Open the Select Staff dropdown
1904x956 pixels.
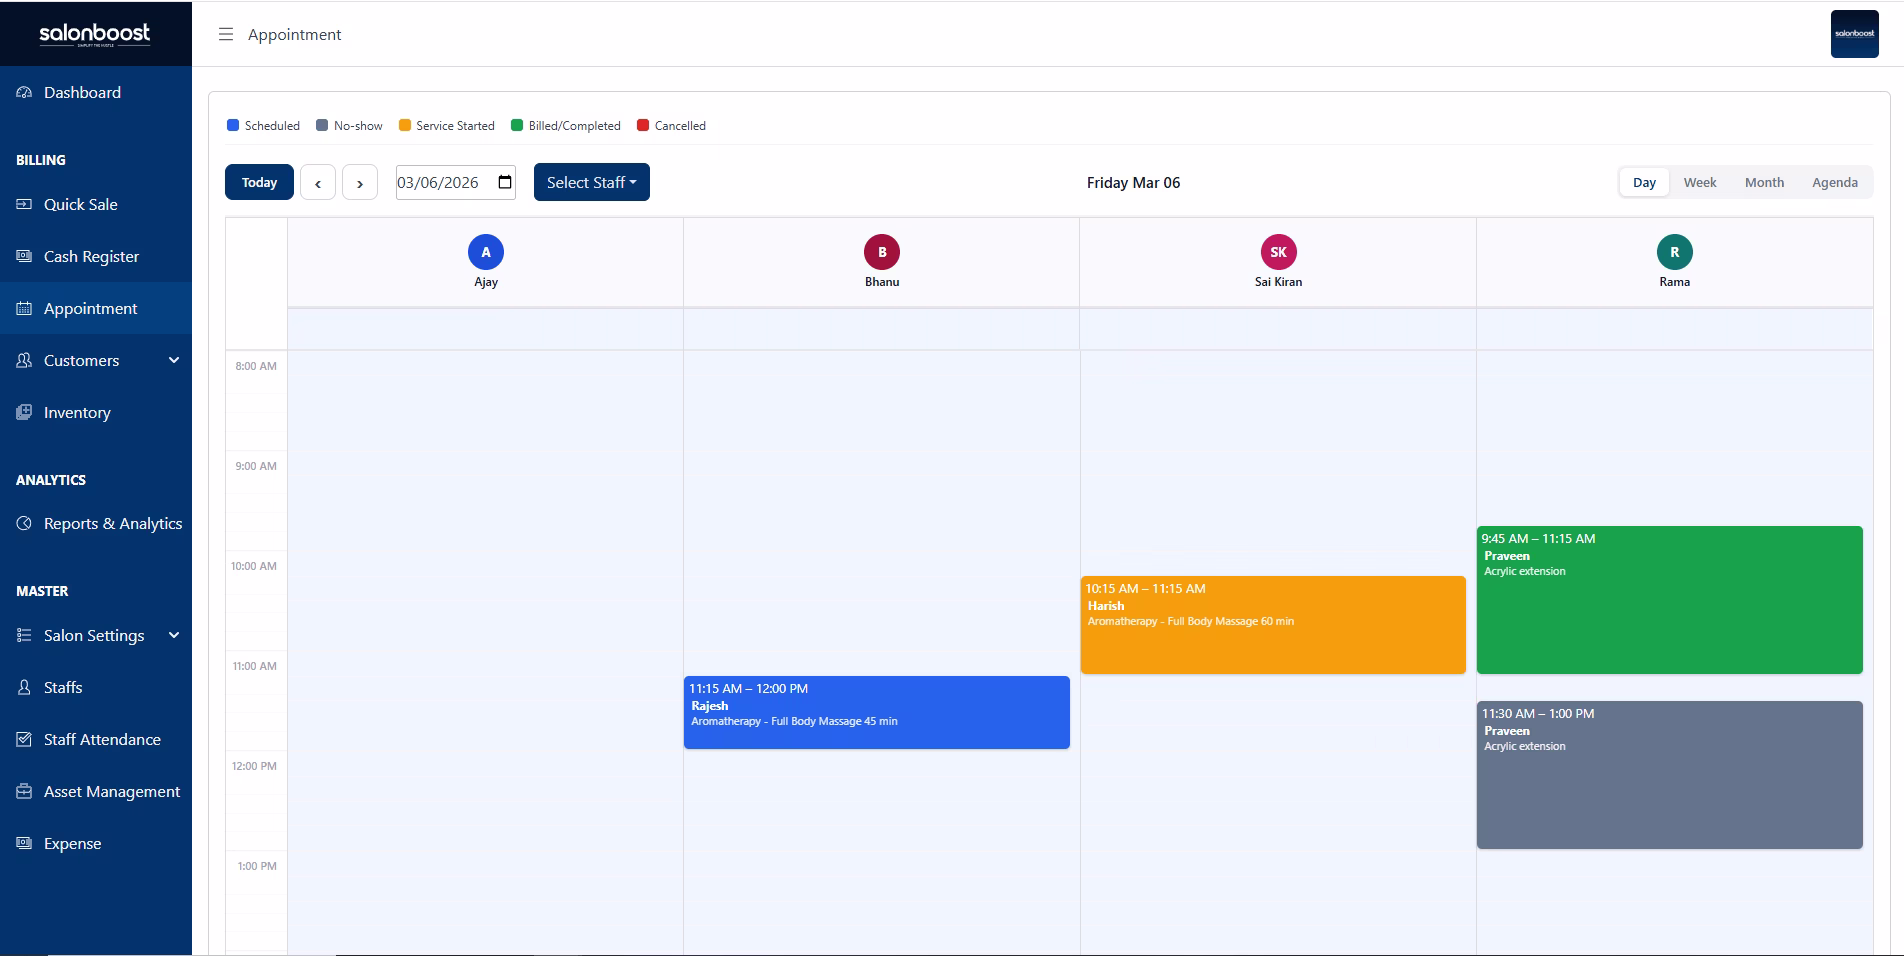coord(592,182)
